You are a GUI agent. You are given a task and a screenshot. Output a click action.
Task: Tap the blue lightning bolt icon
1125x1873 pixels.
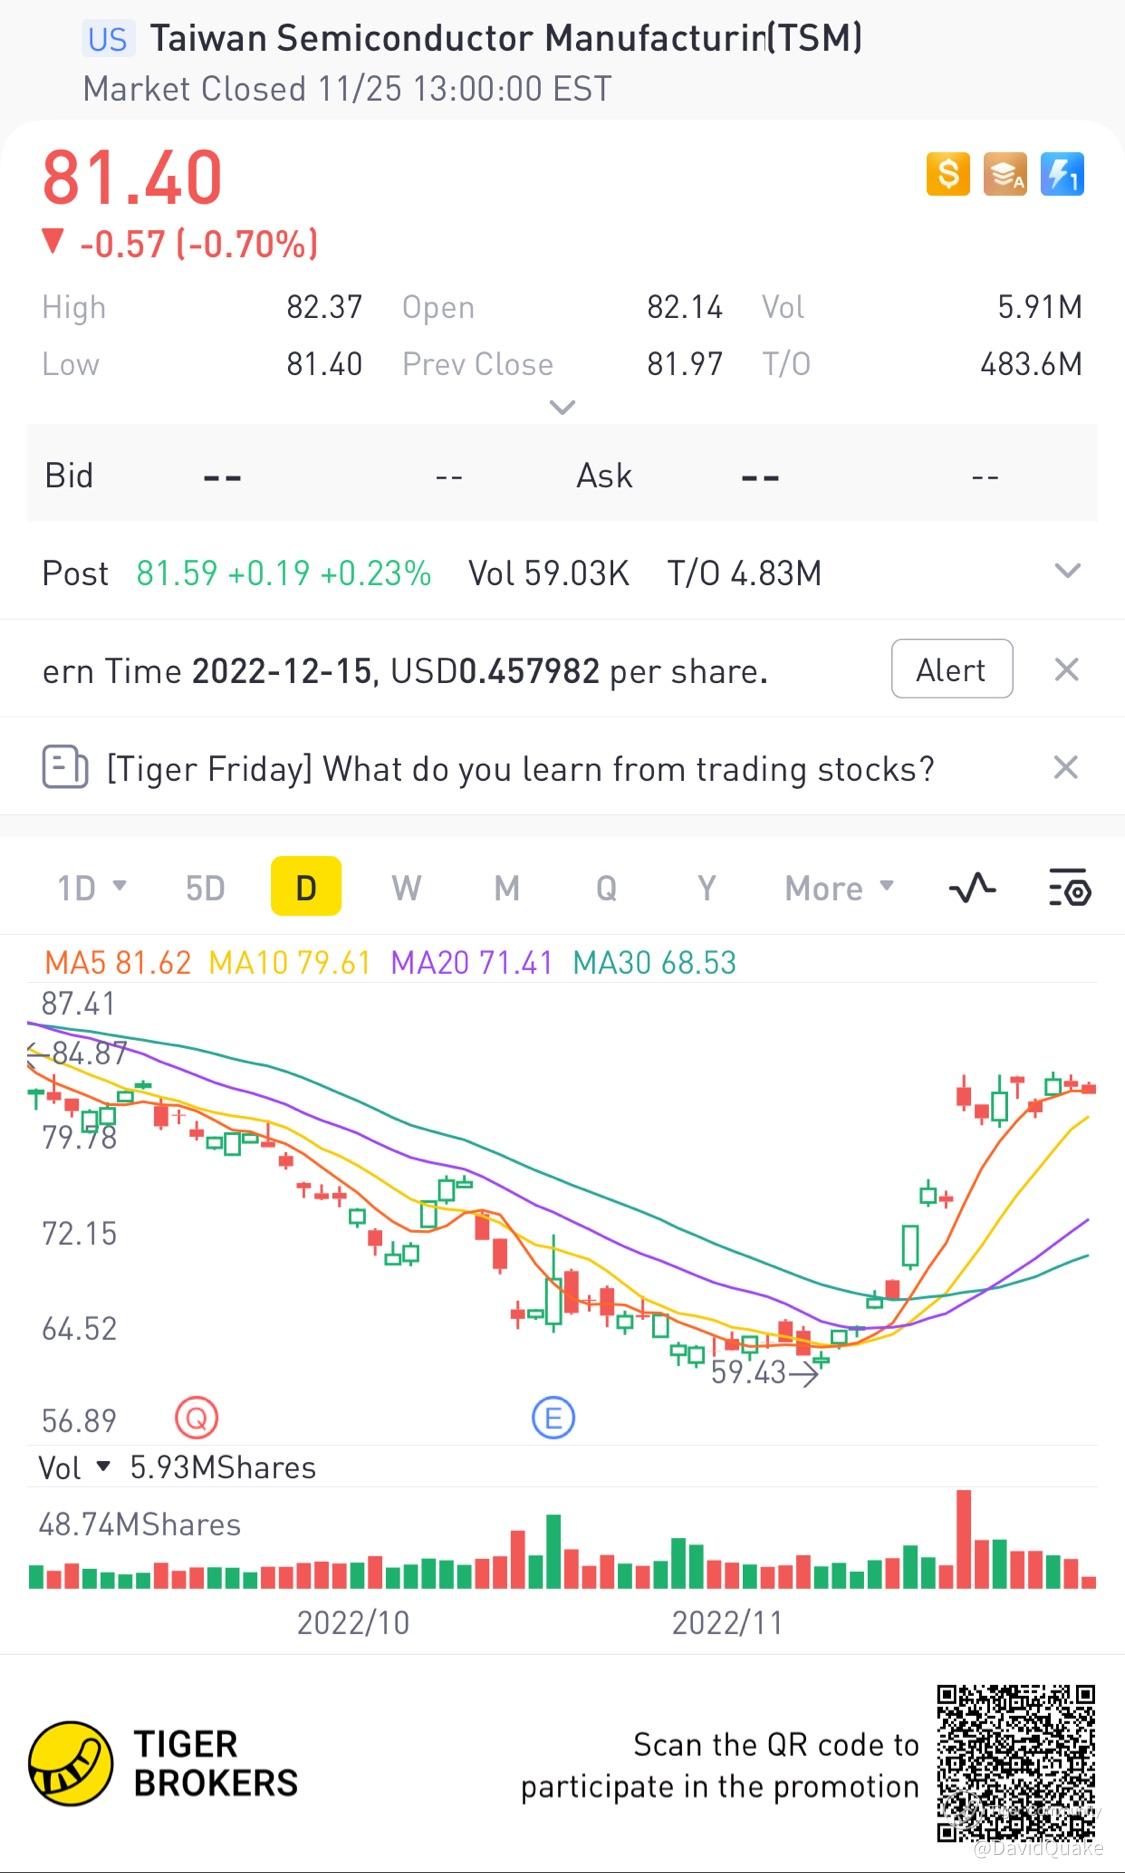[1062, 174]
